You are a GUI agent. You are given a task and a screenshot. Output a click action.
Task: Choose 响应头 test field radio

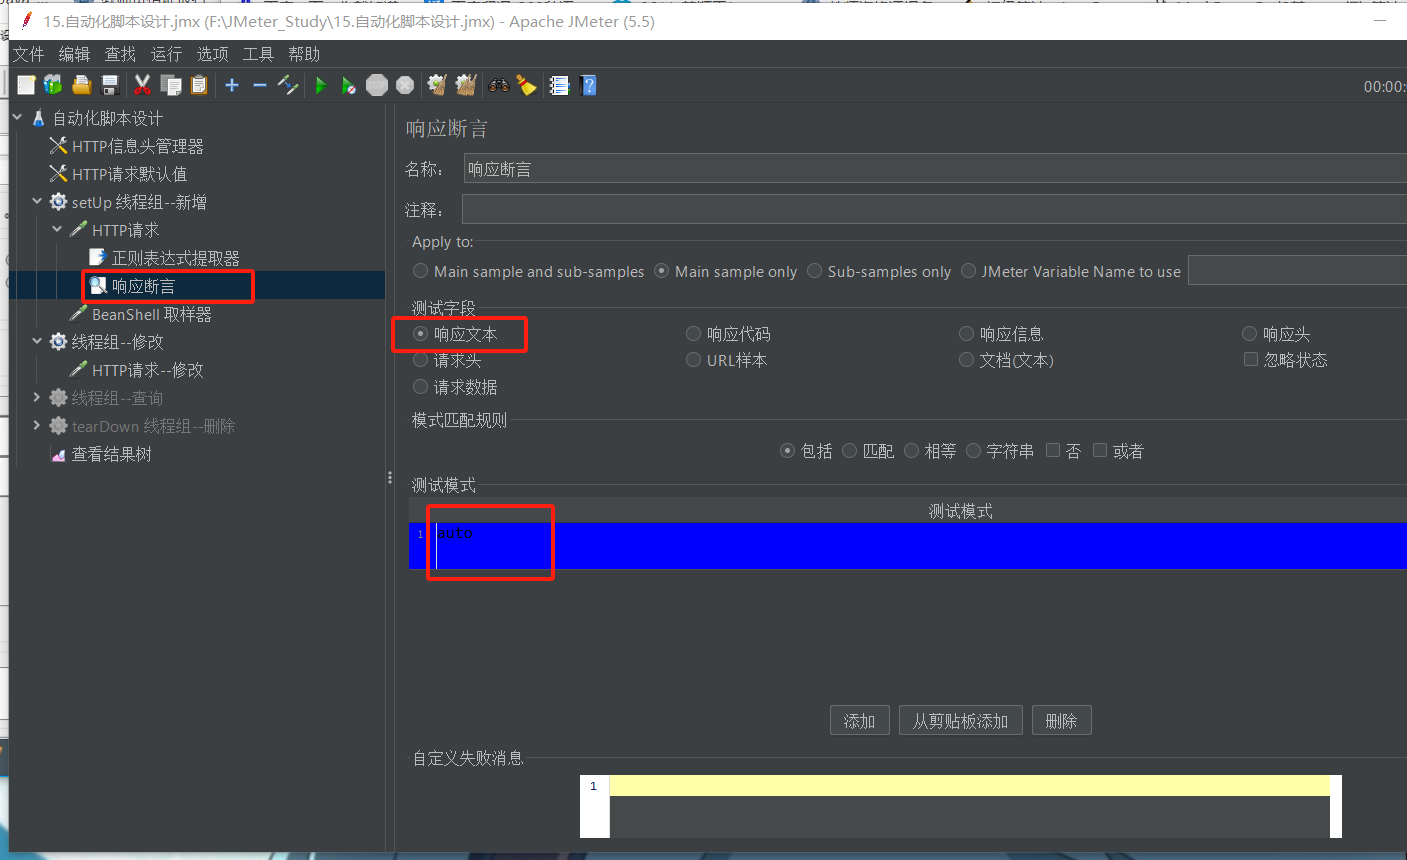1250,333
